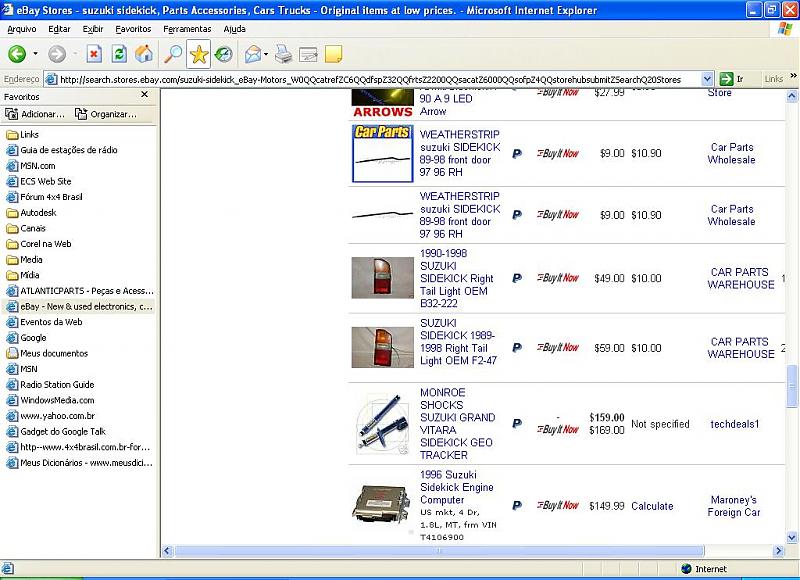The height and width of the screenshot is (580, 800).
Task: Refresh the page with the green arrows icon
Action: [x=119, y=54]
